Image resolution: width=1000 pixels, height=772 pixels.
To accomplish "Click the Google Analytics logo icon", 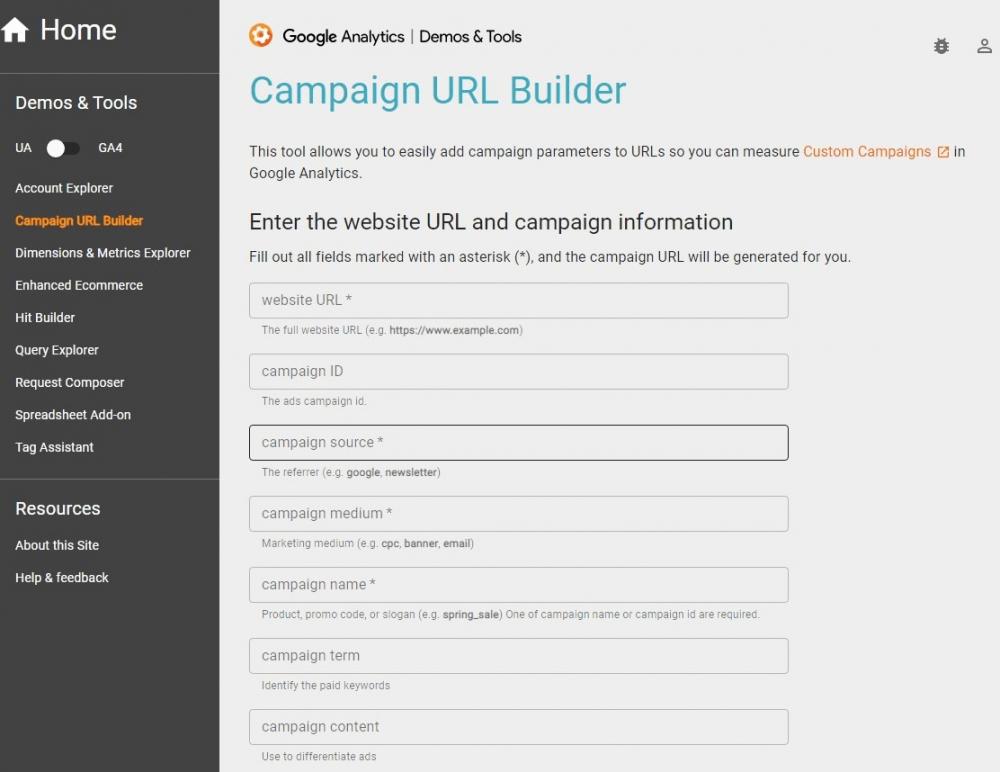I will click(x=261, y=36).
